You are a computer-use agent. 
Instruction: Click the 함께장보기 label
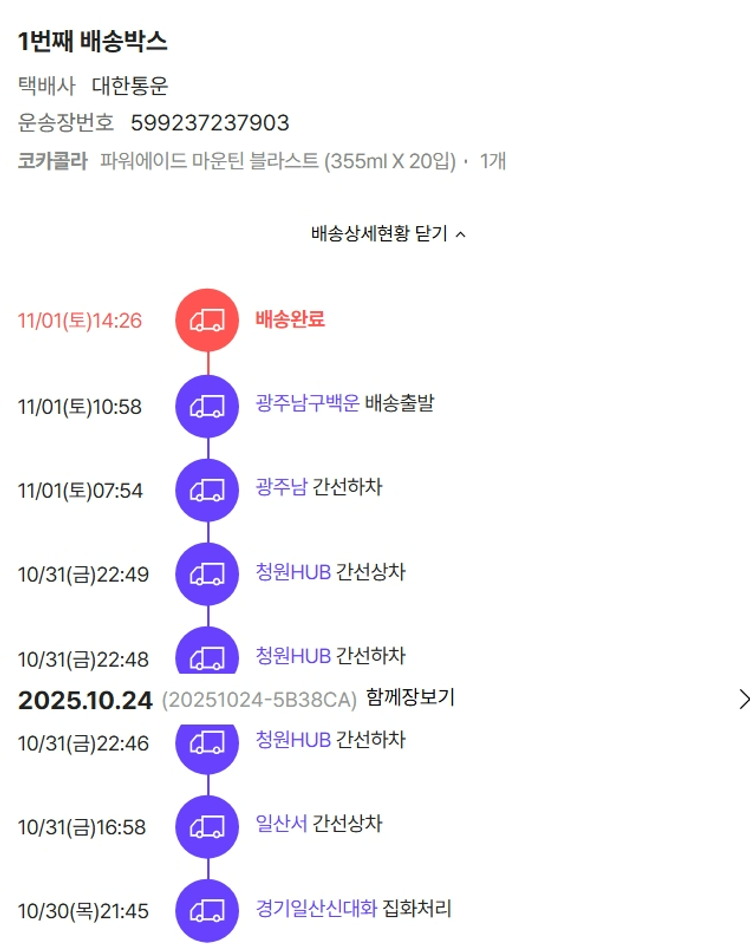click(410, 697)
